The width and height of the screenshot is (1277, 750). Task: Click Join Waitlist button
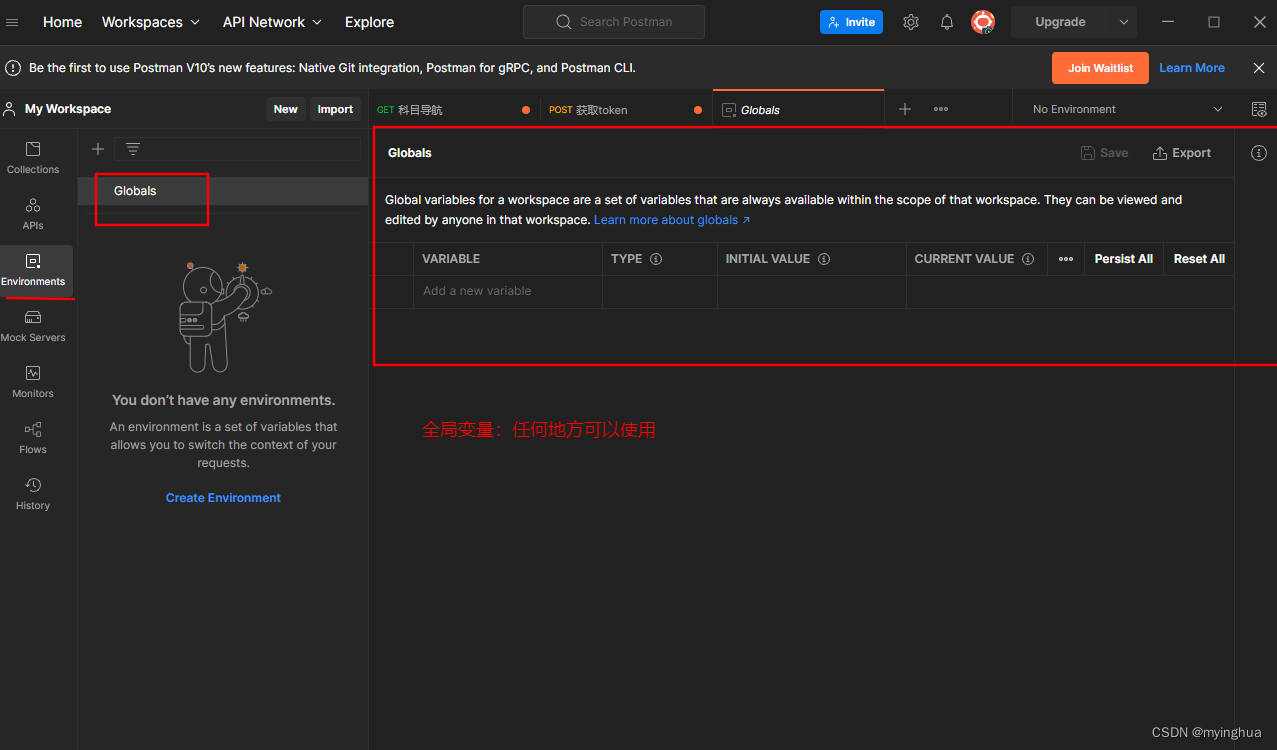pyautogui.click(x=1100, y=68)
